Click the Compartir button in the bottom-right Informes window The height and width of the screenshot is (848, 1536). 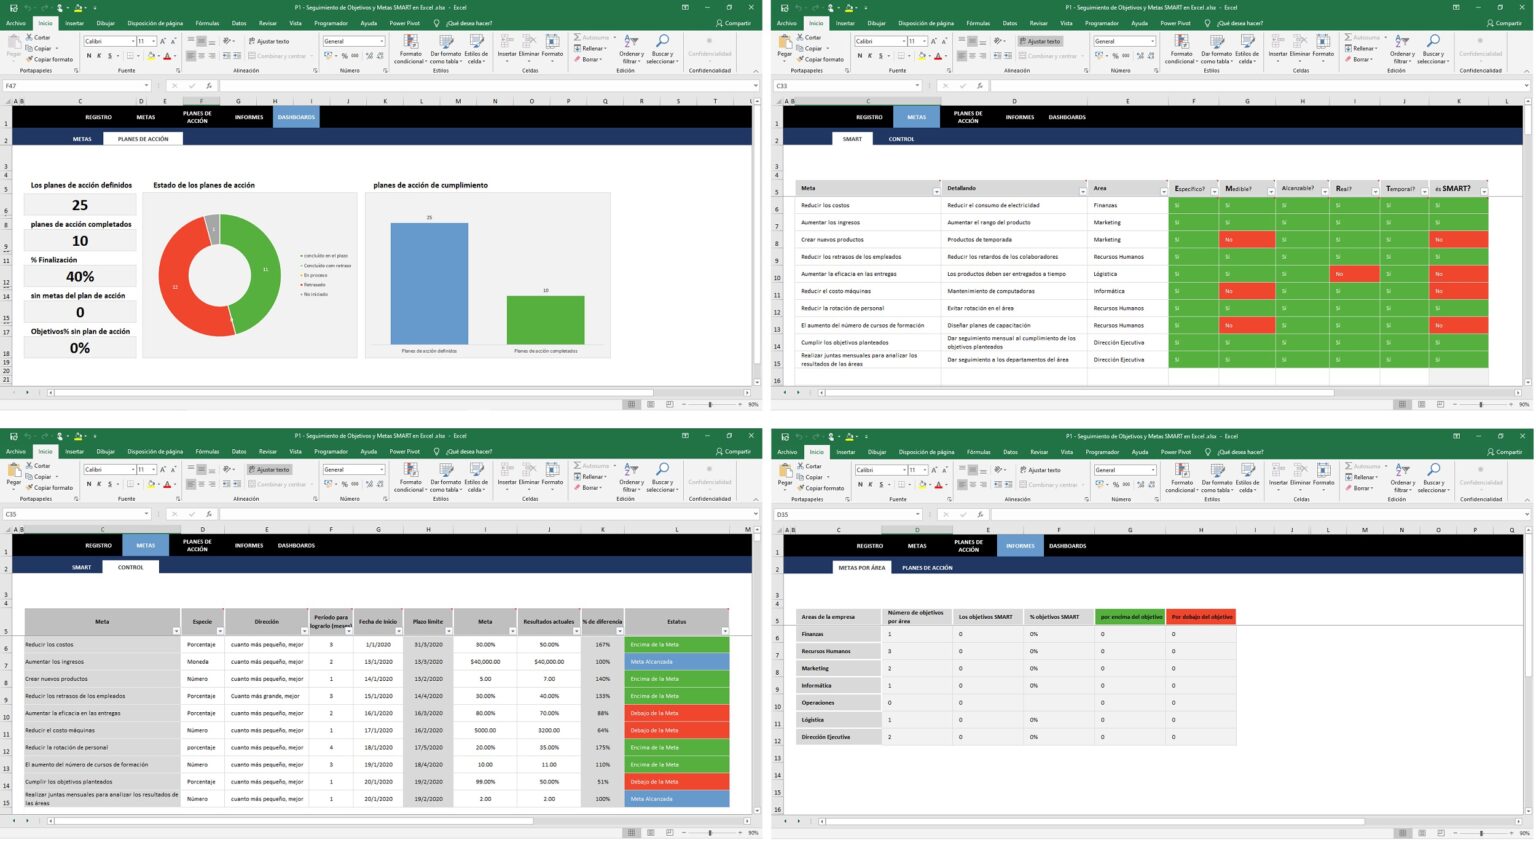coord(1505,451)
